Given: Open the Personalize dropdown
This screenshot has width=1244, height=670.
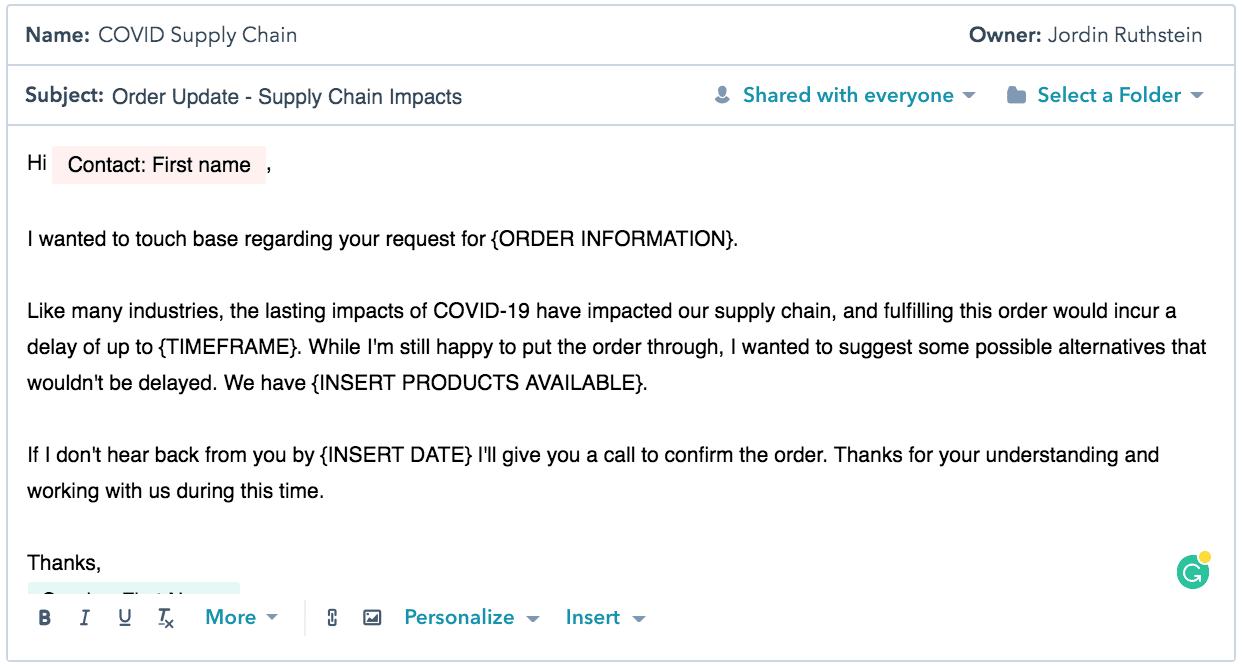Looking at the screenshot, I should point(470,617).
